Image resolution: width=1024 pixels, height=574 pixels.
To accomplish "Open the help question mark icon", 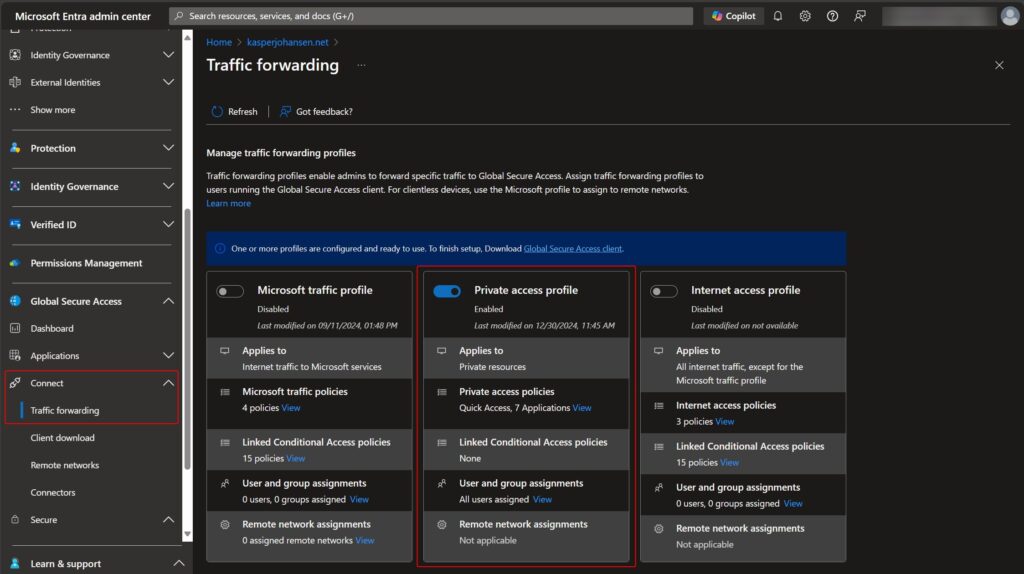I will [832, 16].
